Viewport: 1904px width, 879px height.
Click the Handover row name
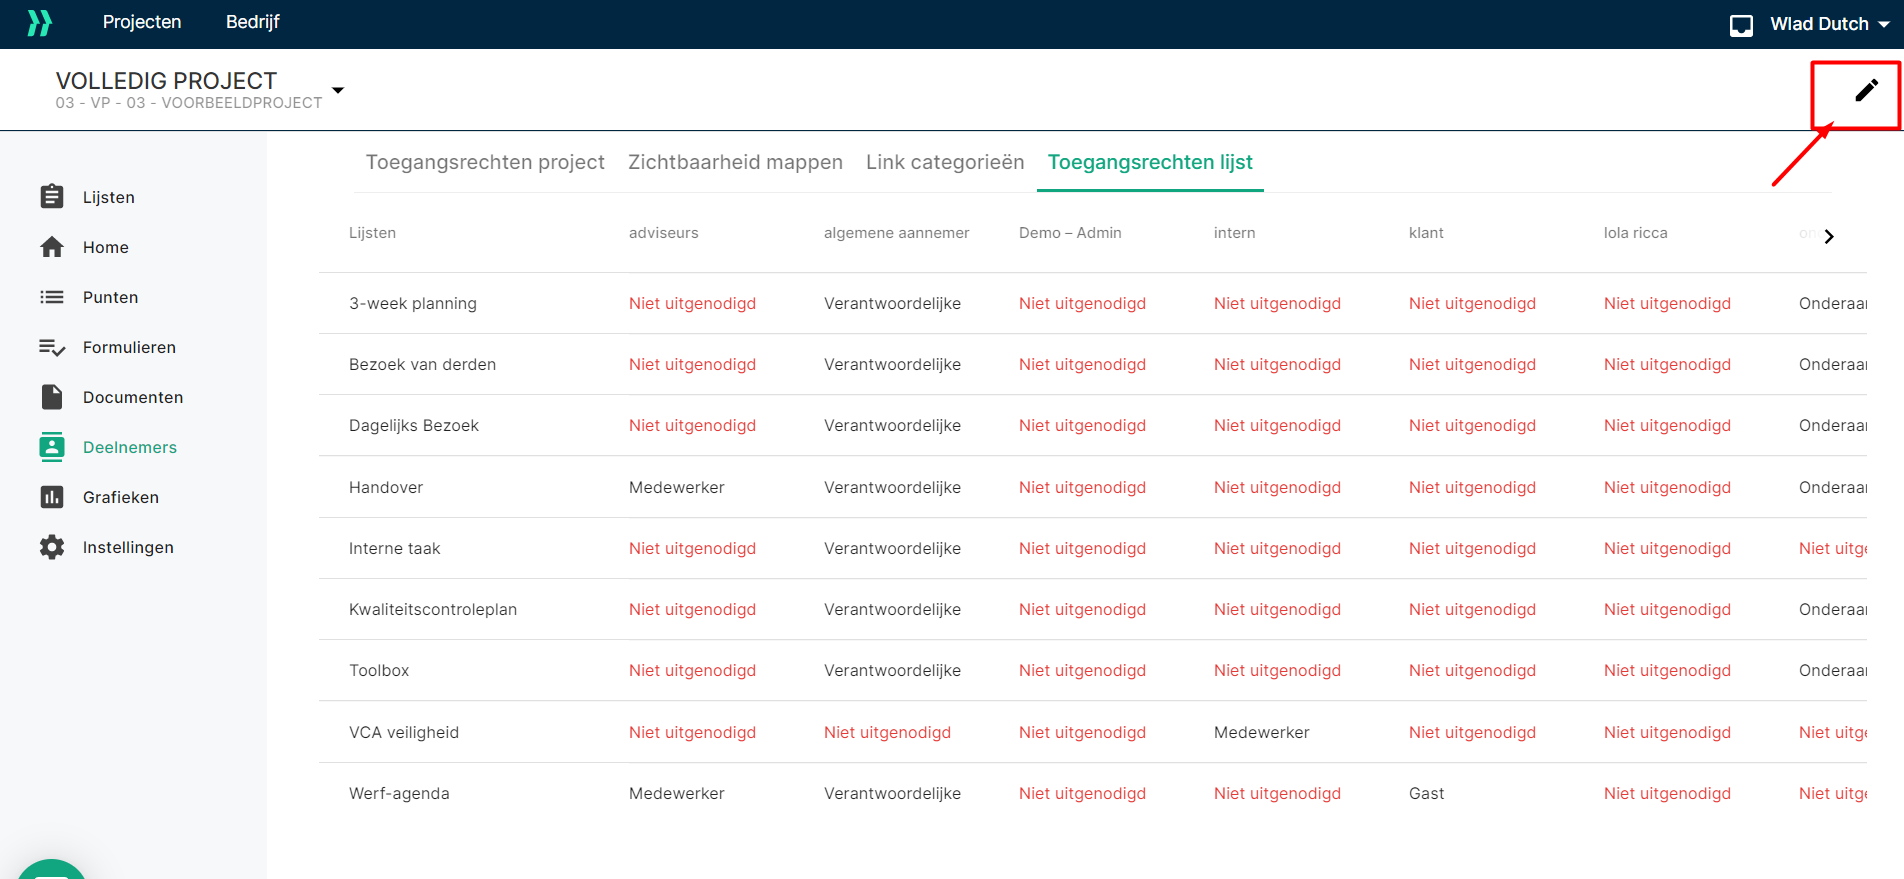(x=386, y=487)
